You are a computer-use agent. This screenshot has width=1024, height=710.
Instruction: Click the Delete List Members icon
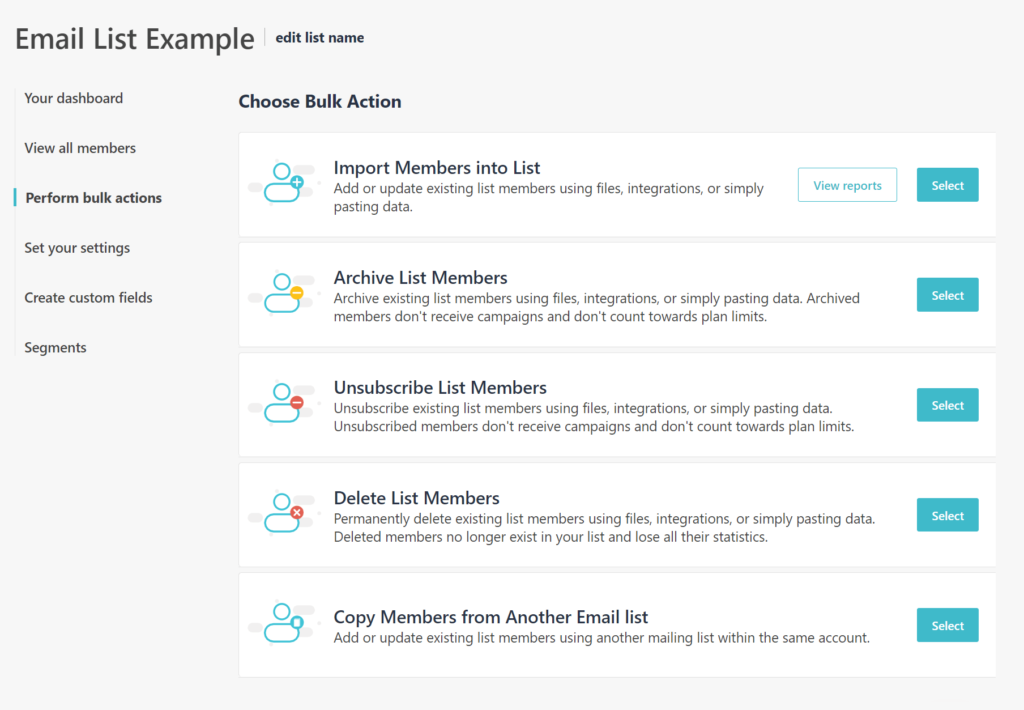tap(282, 514)
